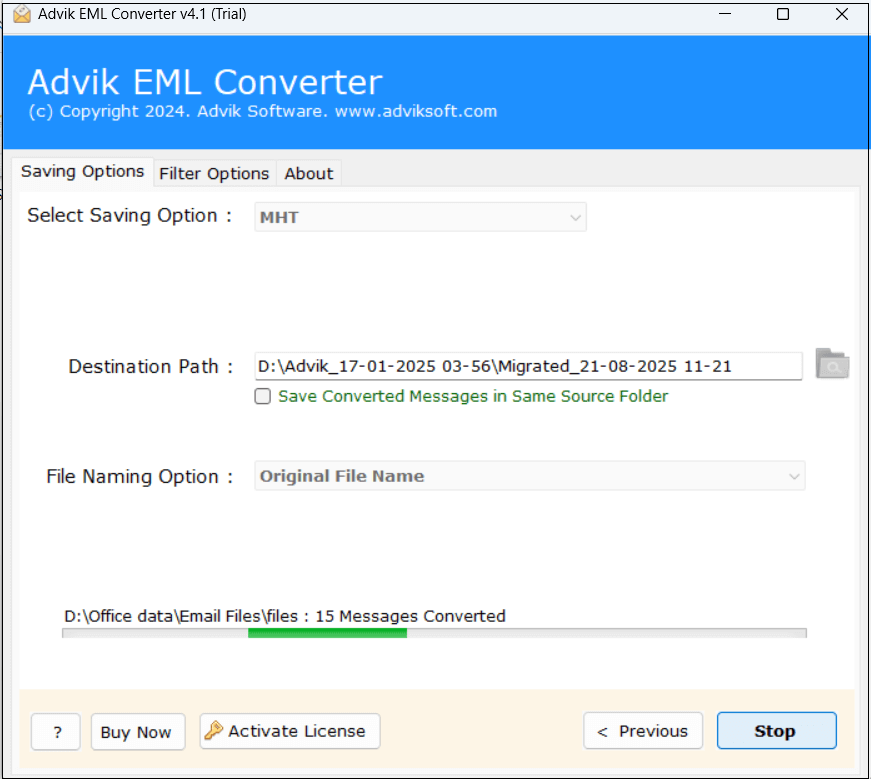Click the '15 Messages Converted' status text
This screenshot has height=779, width=871.
[411, 616]
